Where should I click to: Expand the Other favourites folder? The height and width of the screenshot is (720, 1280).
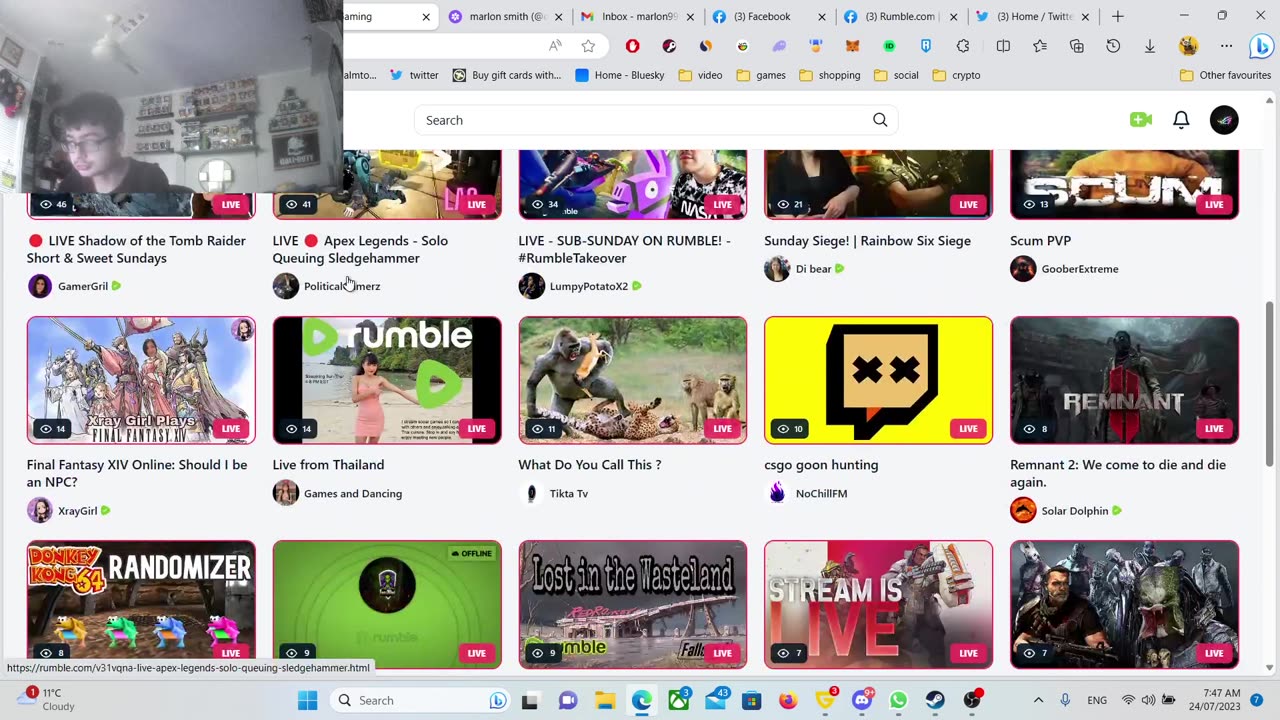[x=1225, y=75]
